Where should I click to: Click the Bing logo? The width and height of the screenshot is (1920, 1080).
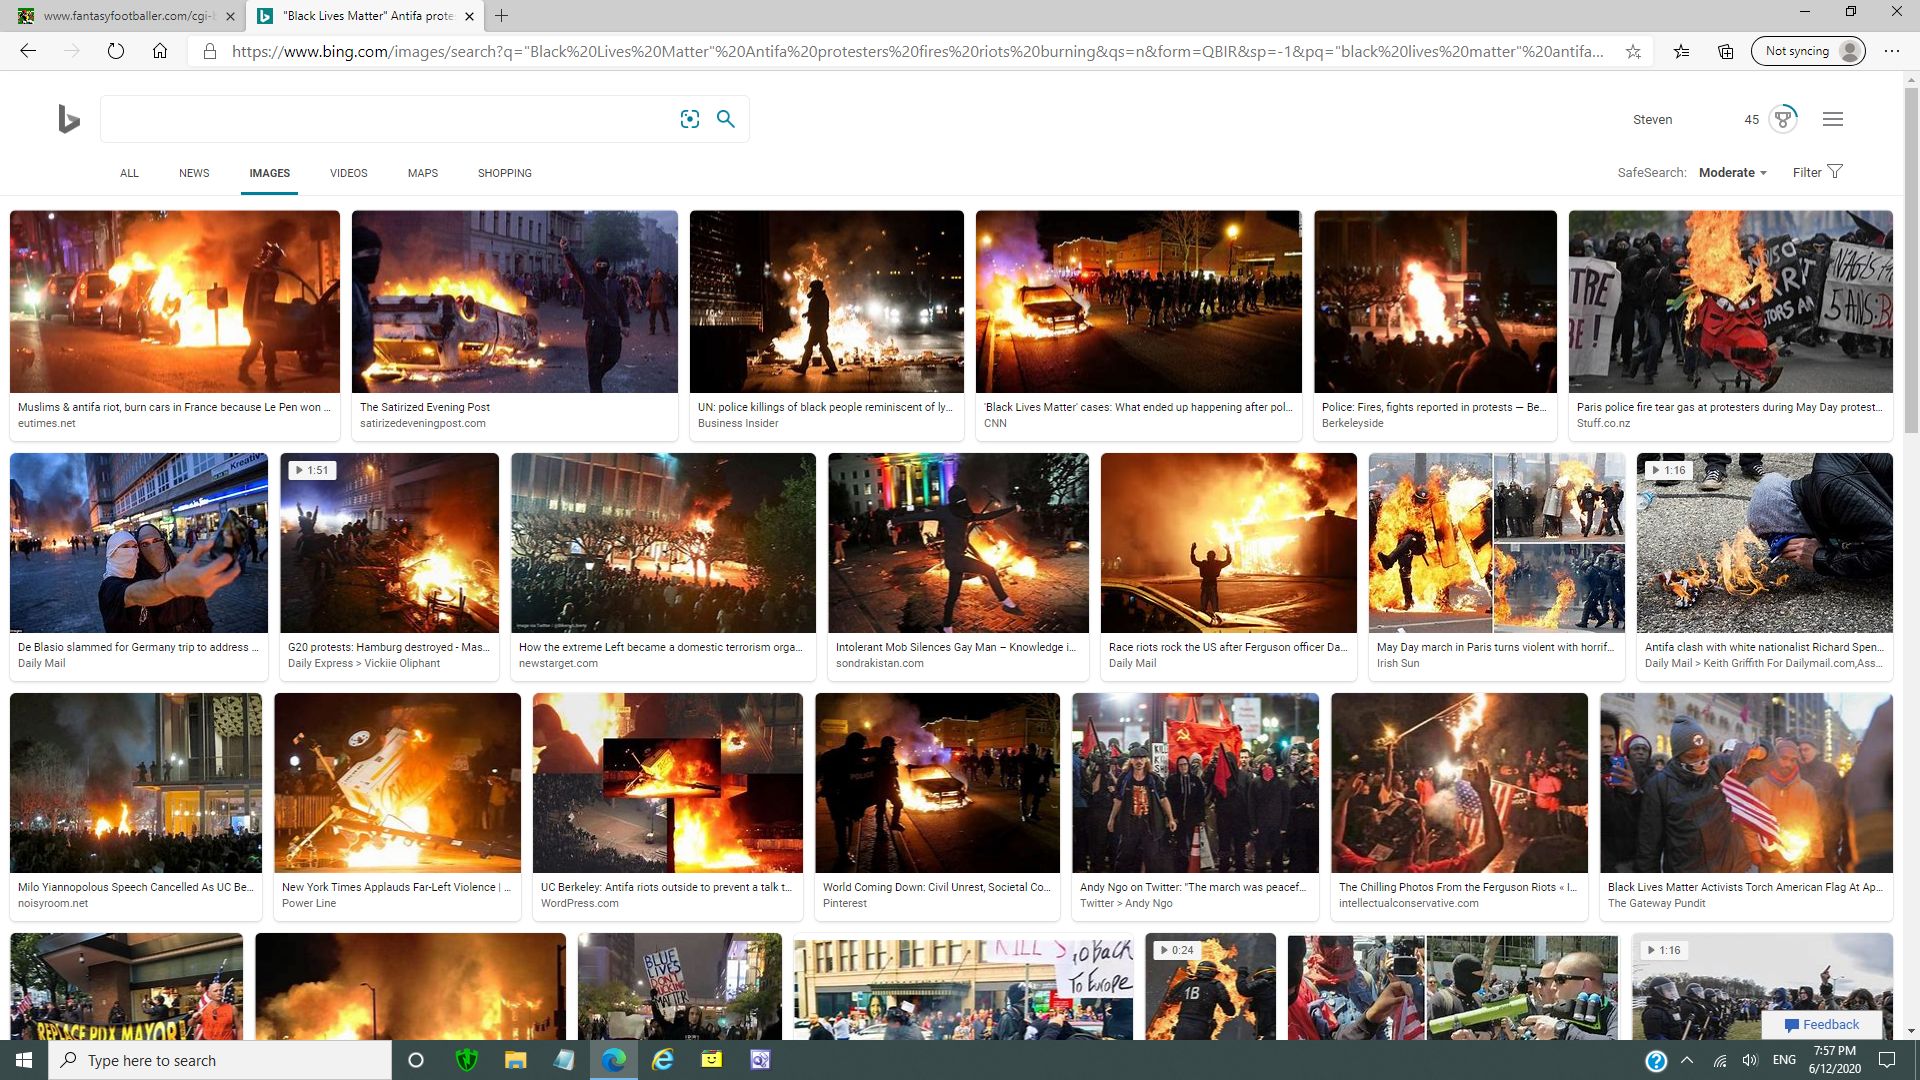pos(68,119)
